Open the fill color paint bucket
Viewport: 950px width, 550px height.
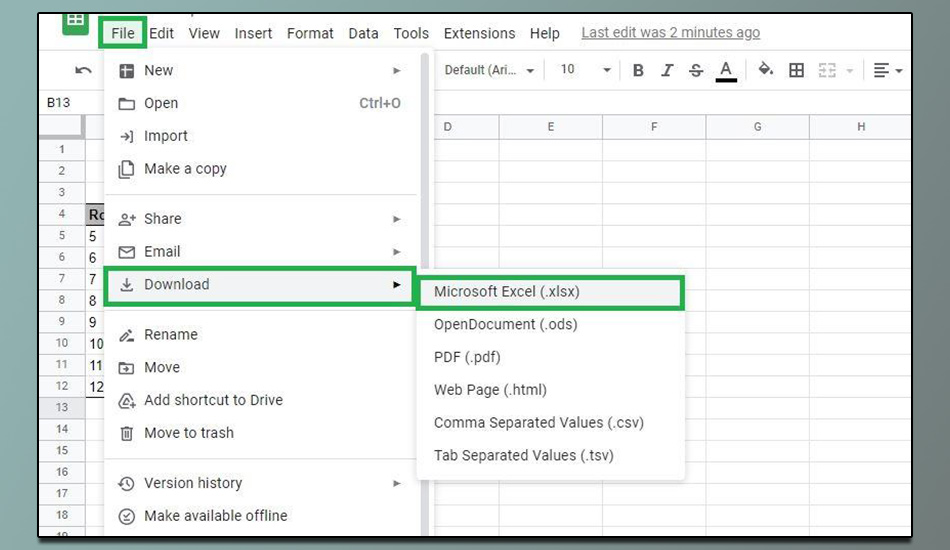click(765, 70)
